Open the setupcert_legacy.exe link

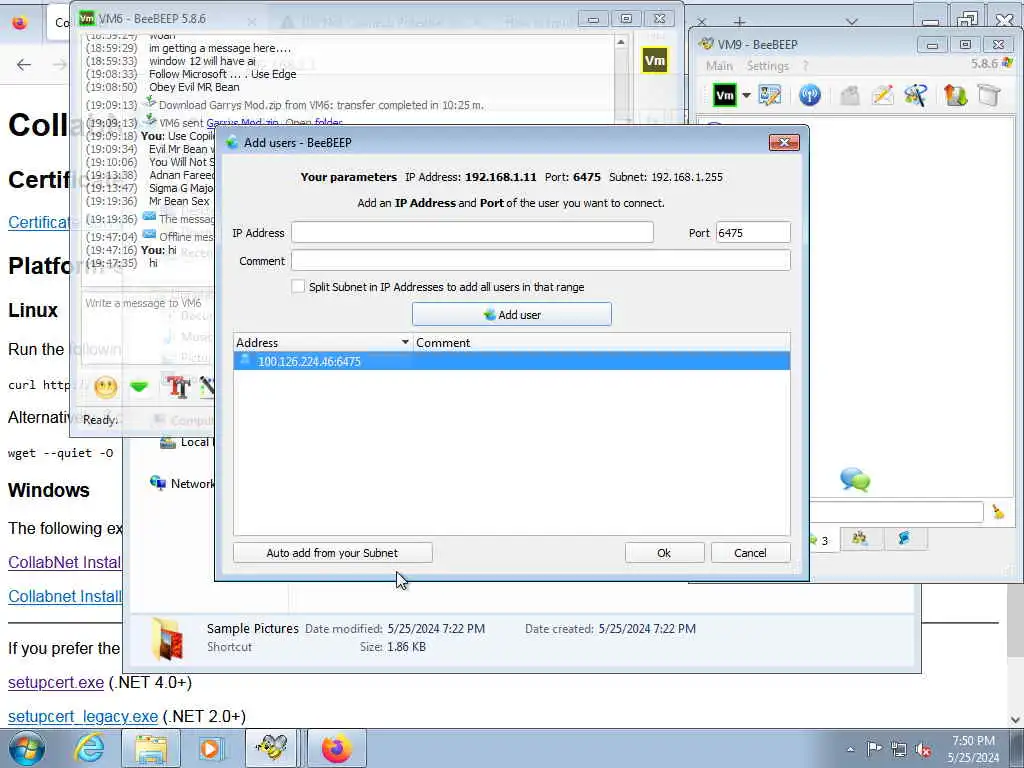pos(83,716)
